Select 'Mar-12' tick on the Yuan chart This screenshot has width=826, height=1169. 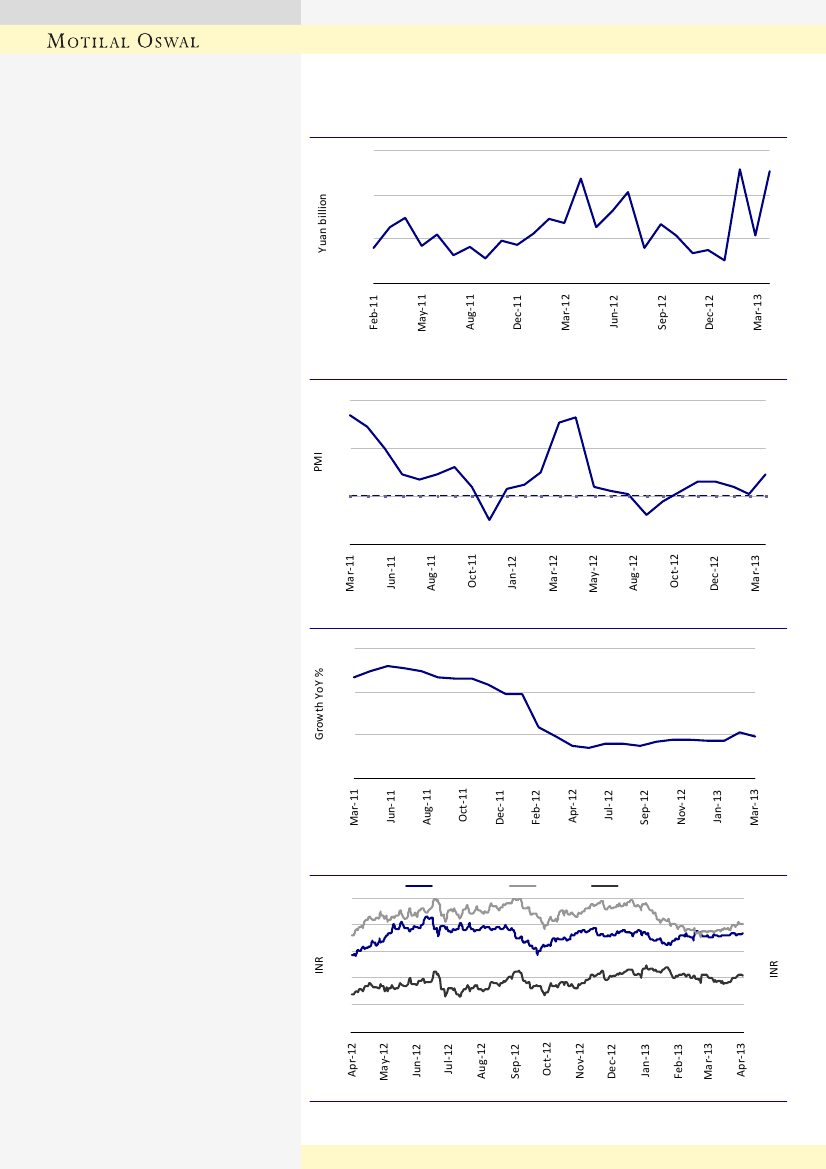click(x=566, y=312)
